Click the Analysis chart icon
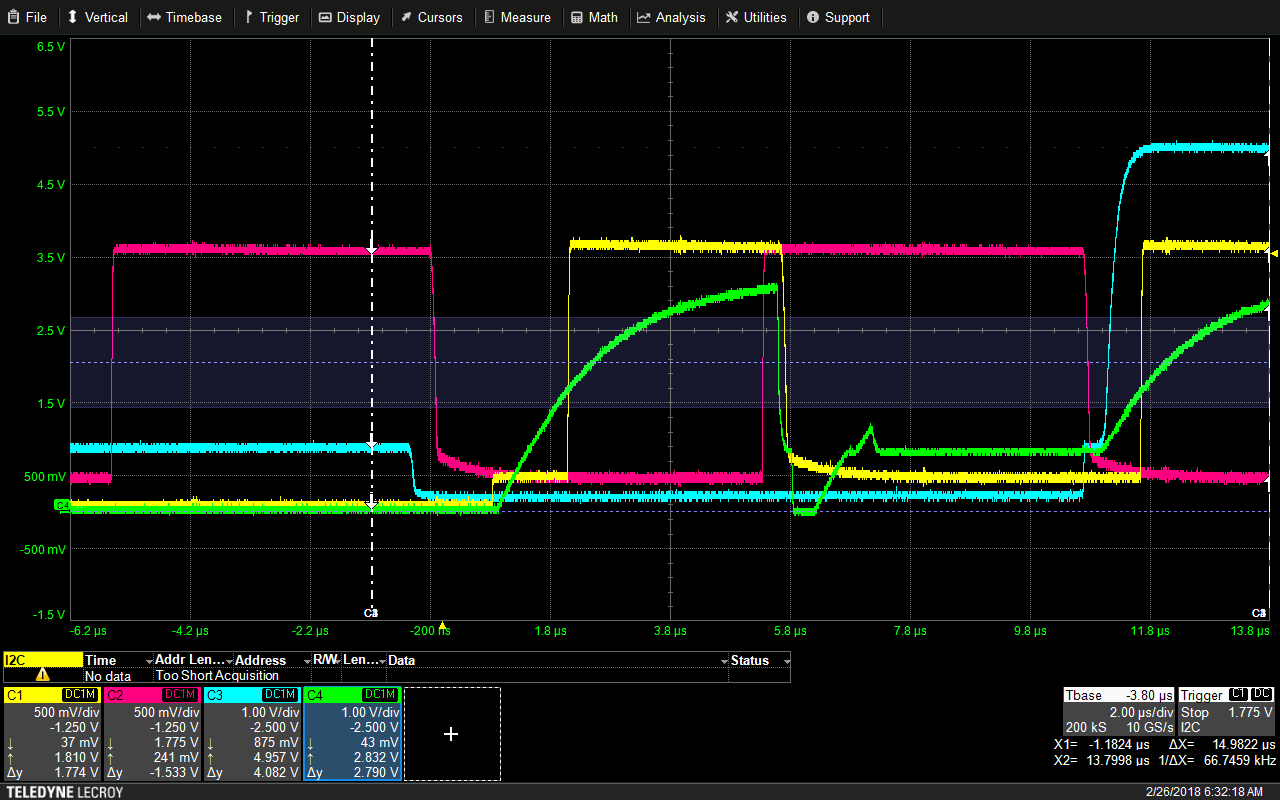Viewport: 1280px width, 800px height. pyautogui.click(x=644, y=17)
